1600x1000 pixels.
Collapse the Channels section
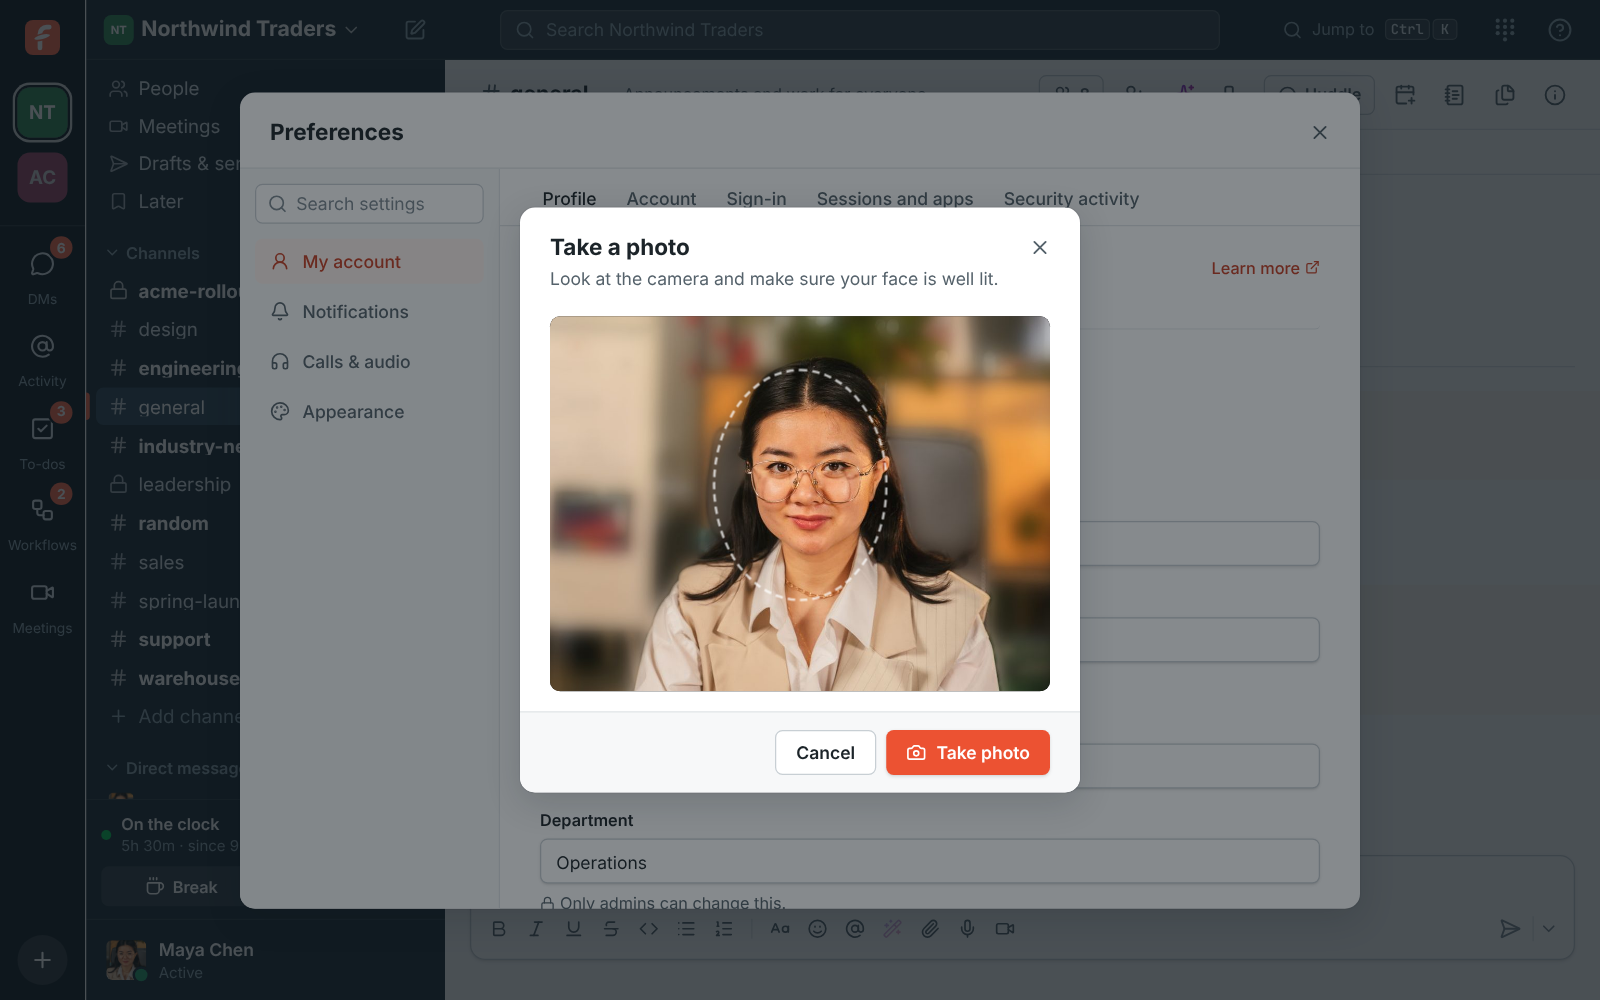point(154,253)
